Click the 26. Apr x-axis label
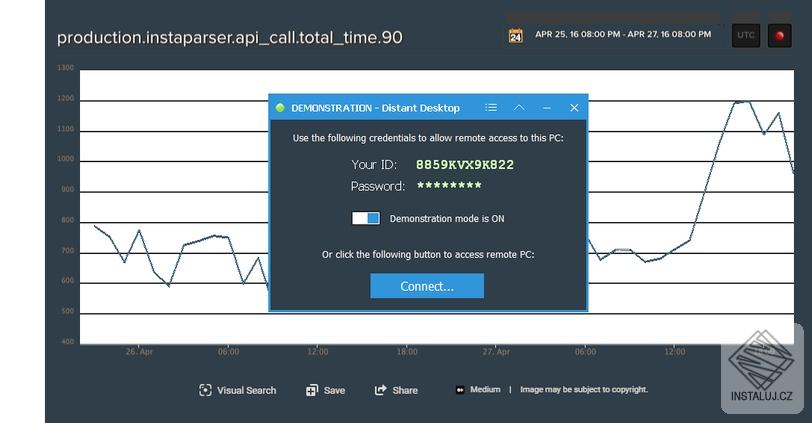Screen dimensions: 812x423 click(x=139, y=352)
